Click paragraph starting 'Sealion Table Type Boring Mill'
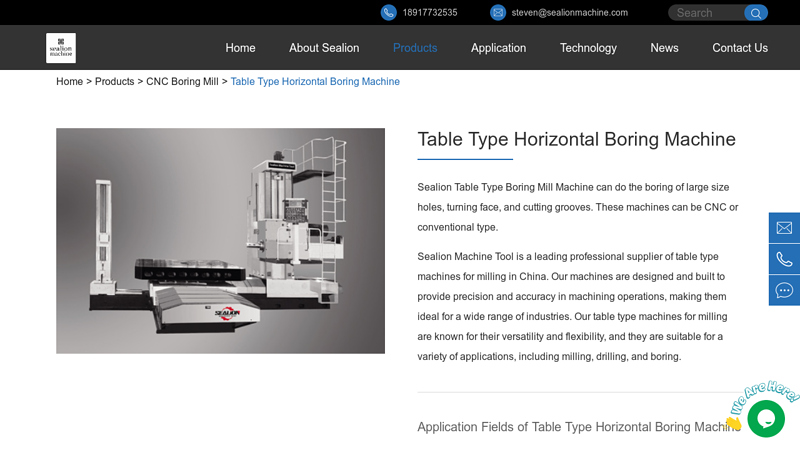Screen dimensions: 800x450 [578, 207]
